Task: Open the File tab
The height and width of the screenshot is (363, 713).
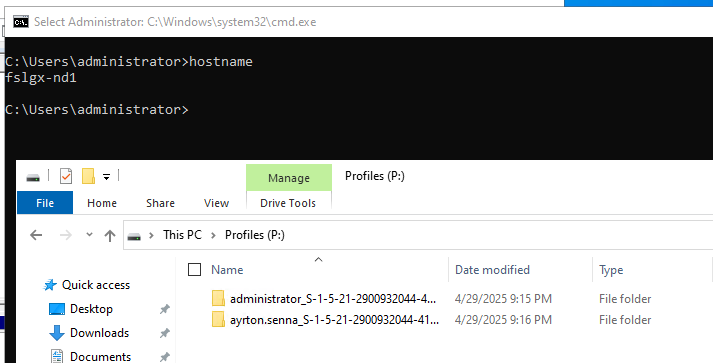Action: 45,203
